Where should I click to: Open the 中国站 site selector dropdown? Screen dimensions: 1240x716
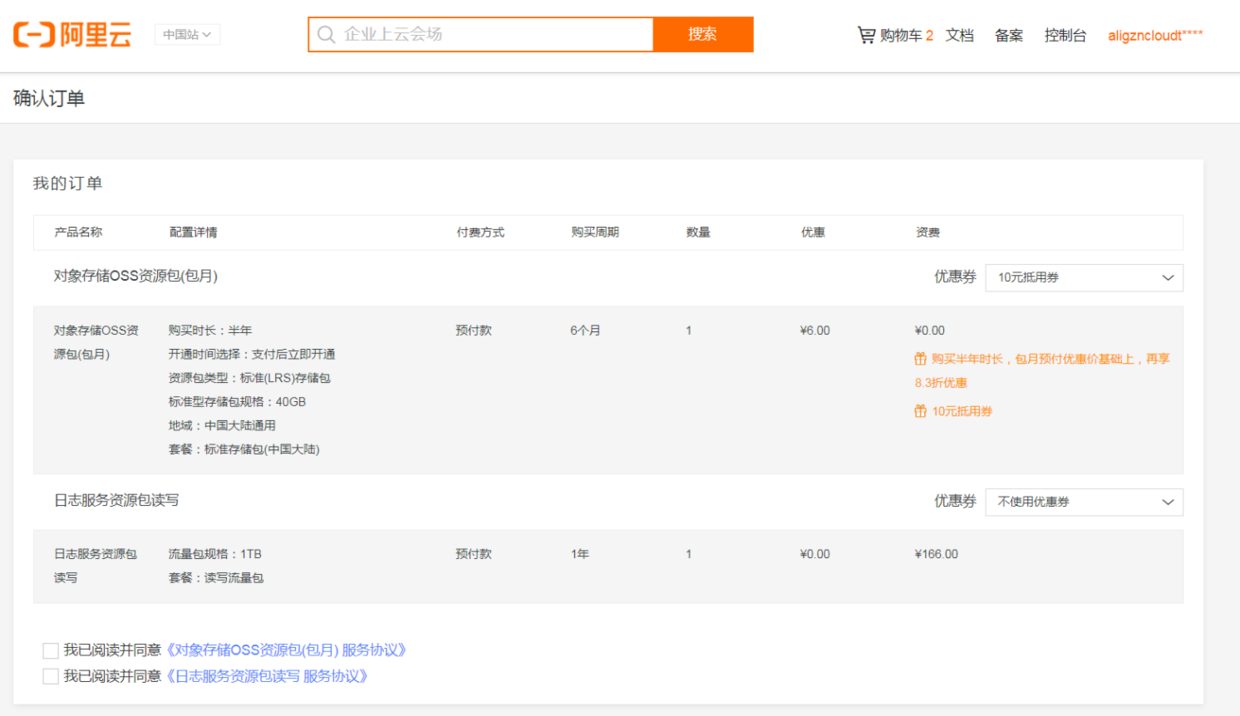tap(186, 34)
